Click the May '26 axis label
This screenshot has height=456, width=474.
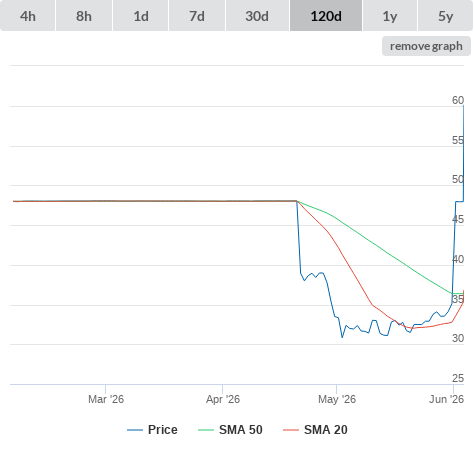click(337, 399)
